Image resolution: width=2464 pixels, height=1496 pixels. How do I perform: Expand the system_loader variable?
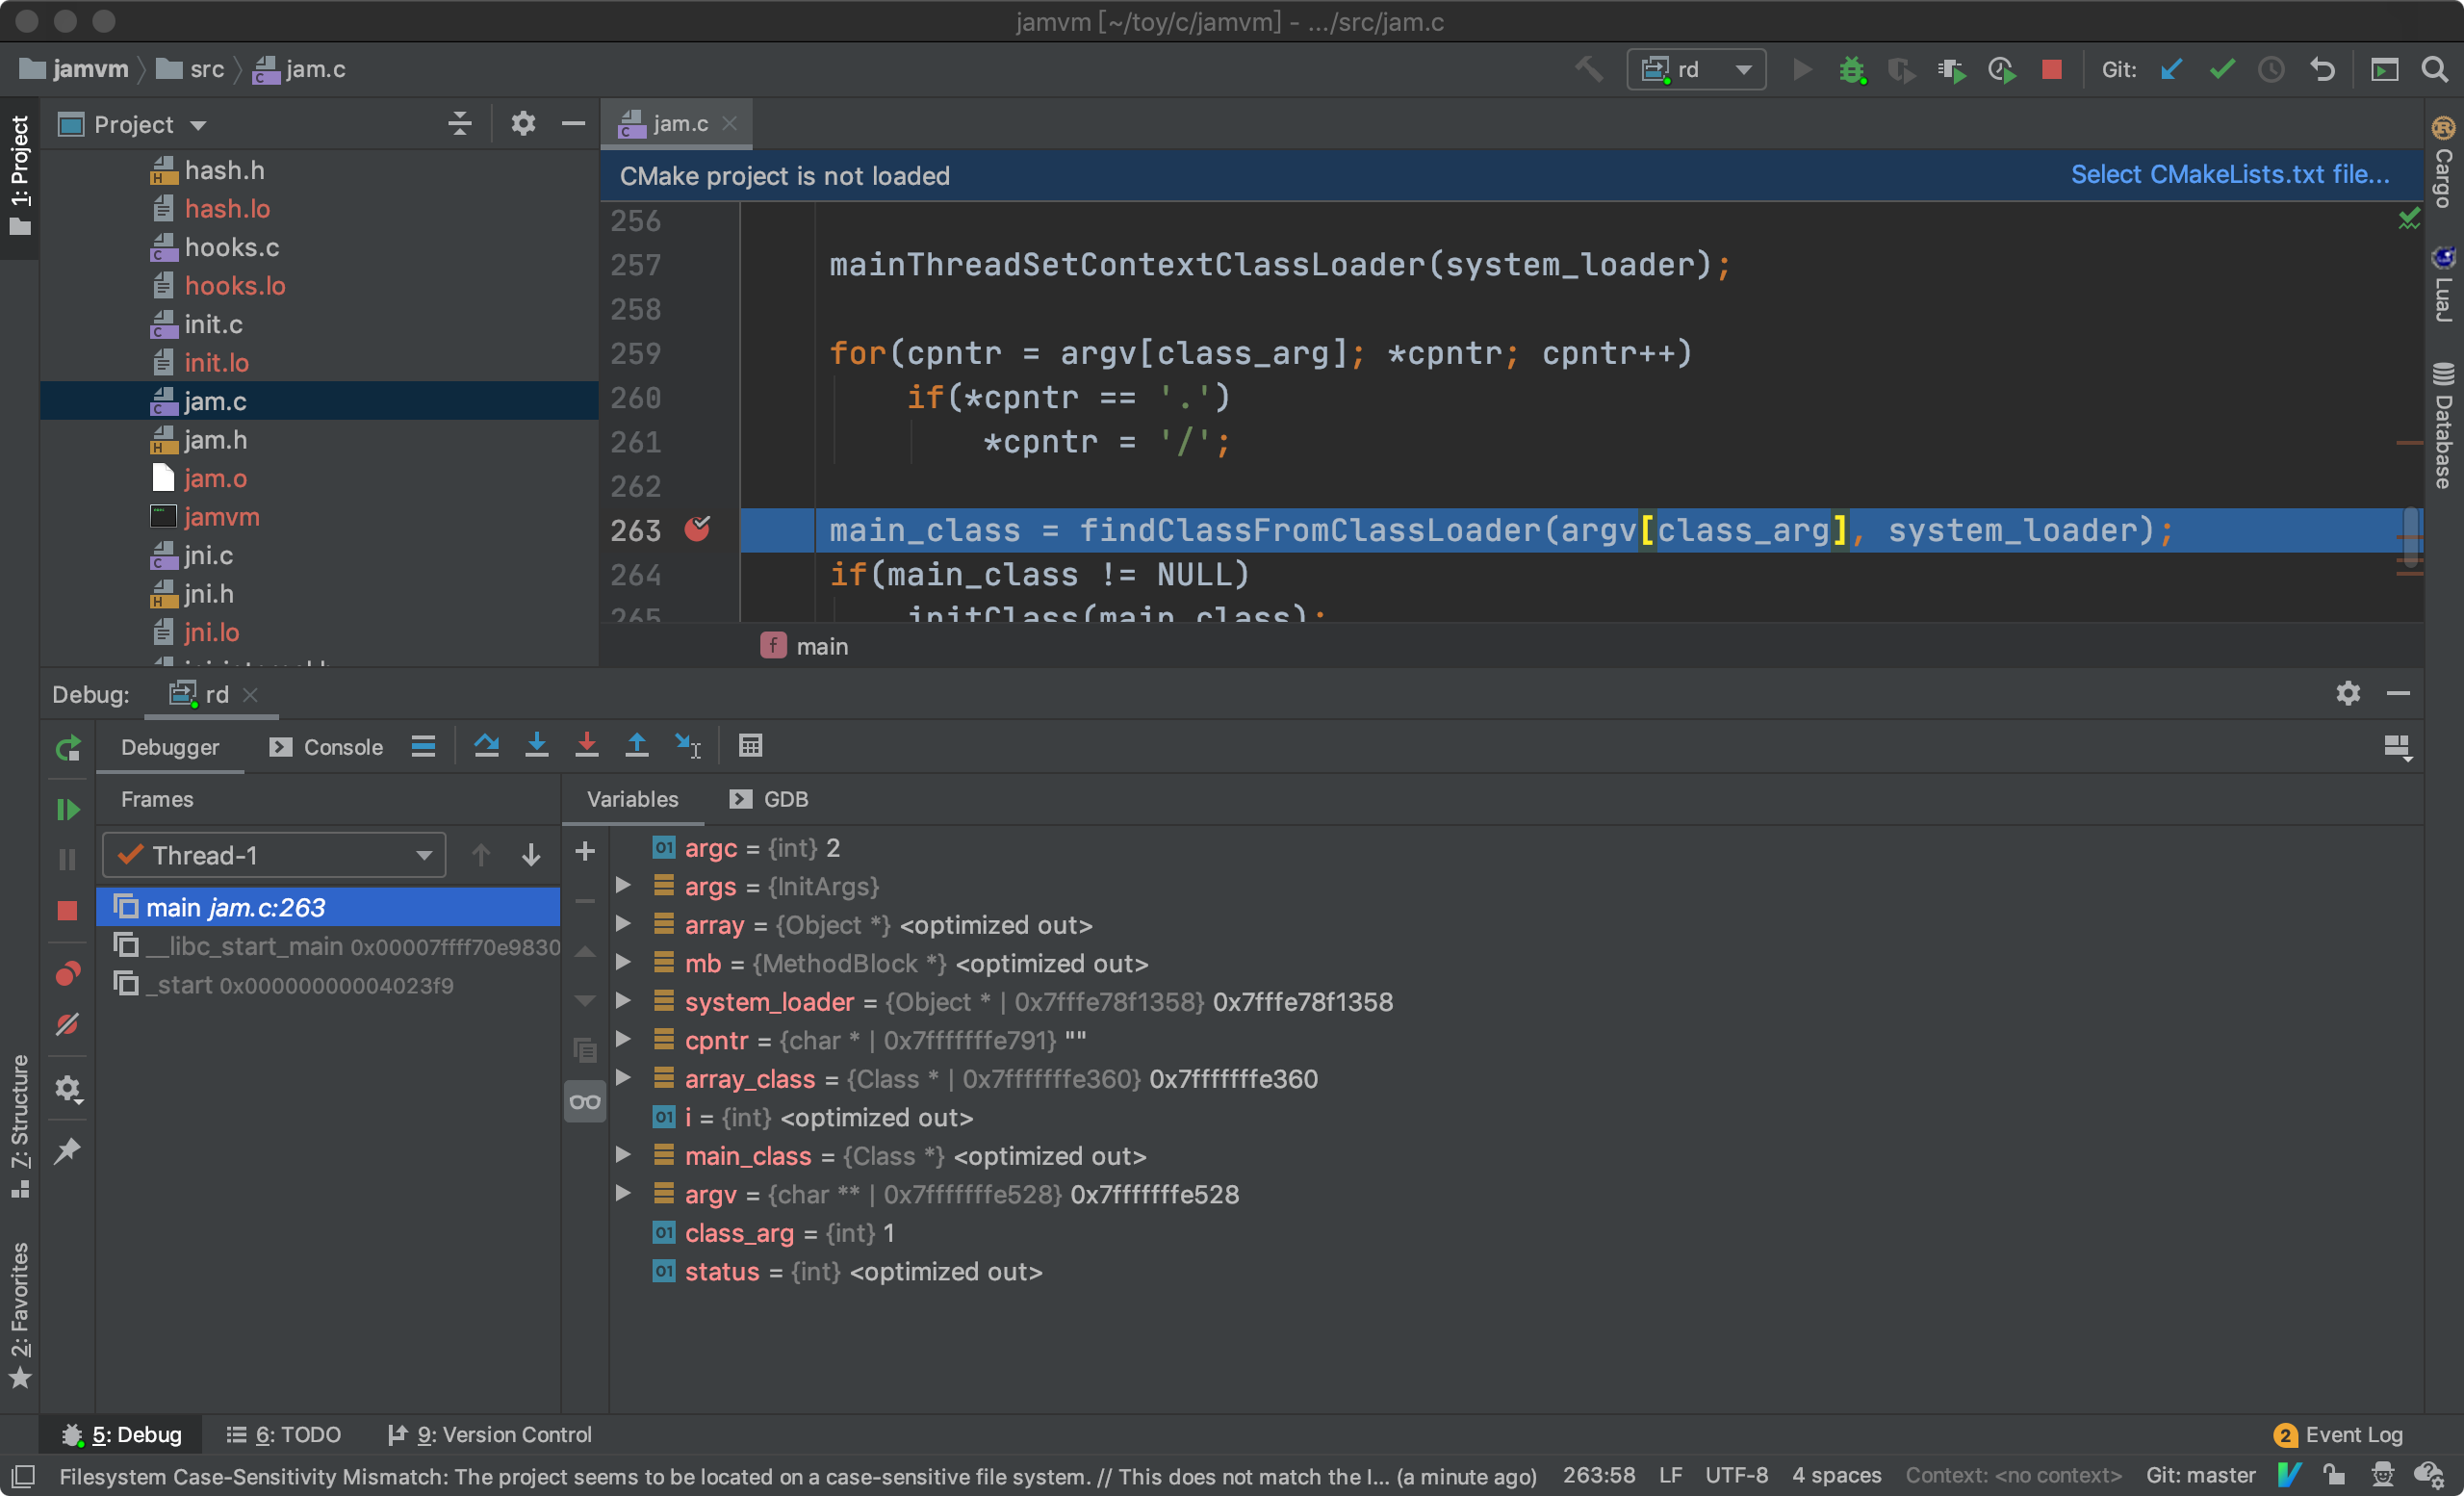coord(623,1001)
